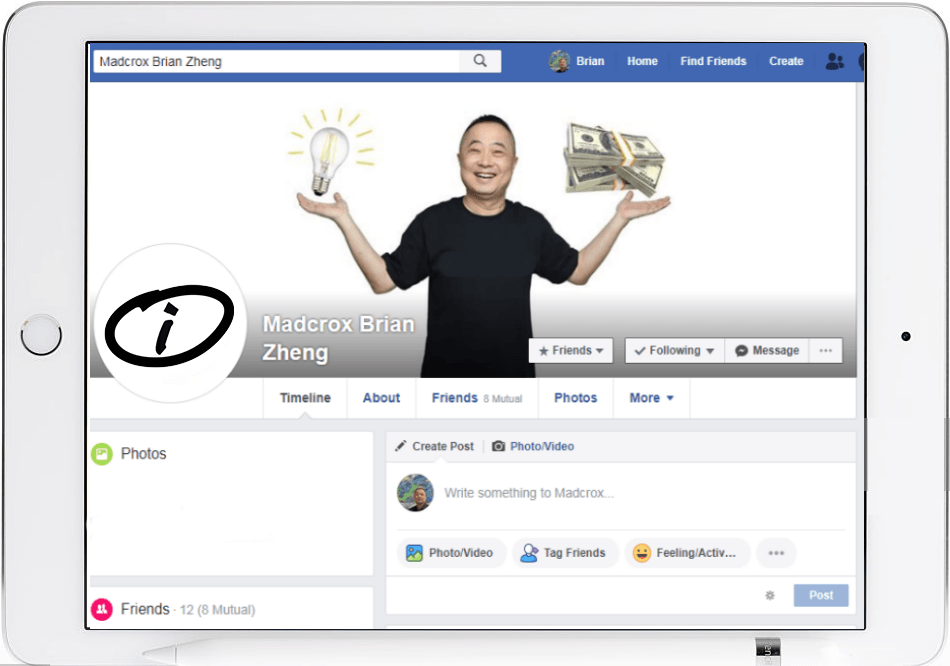950x666 pixels.
Task: Switch to the Timeline tab
Action: 305,398
